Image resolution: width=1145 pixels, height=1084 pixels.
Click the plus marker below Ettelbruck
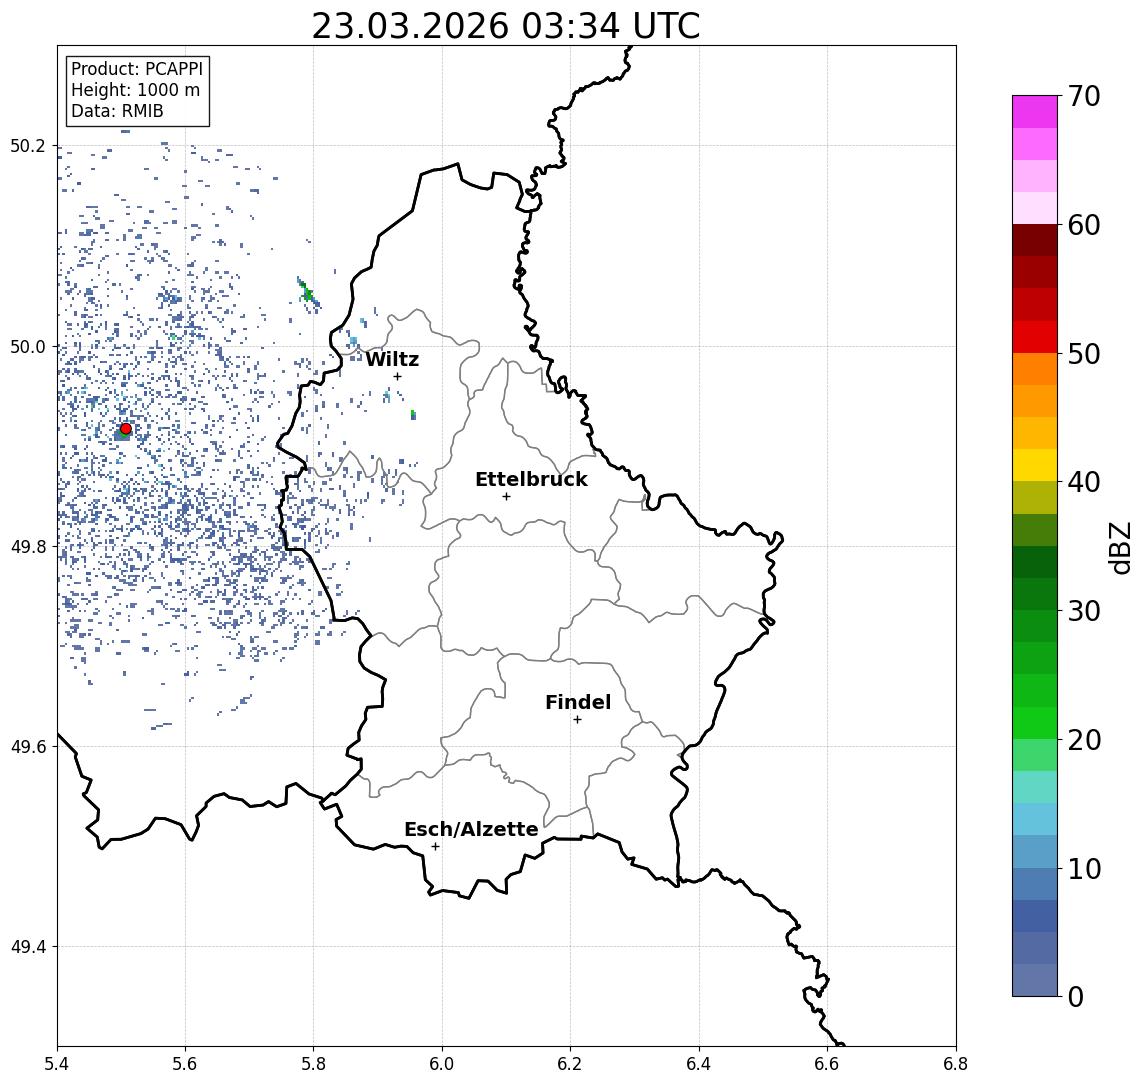[506, 497]
